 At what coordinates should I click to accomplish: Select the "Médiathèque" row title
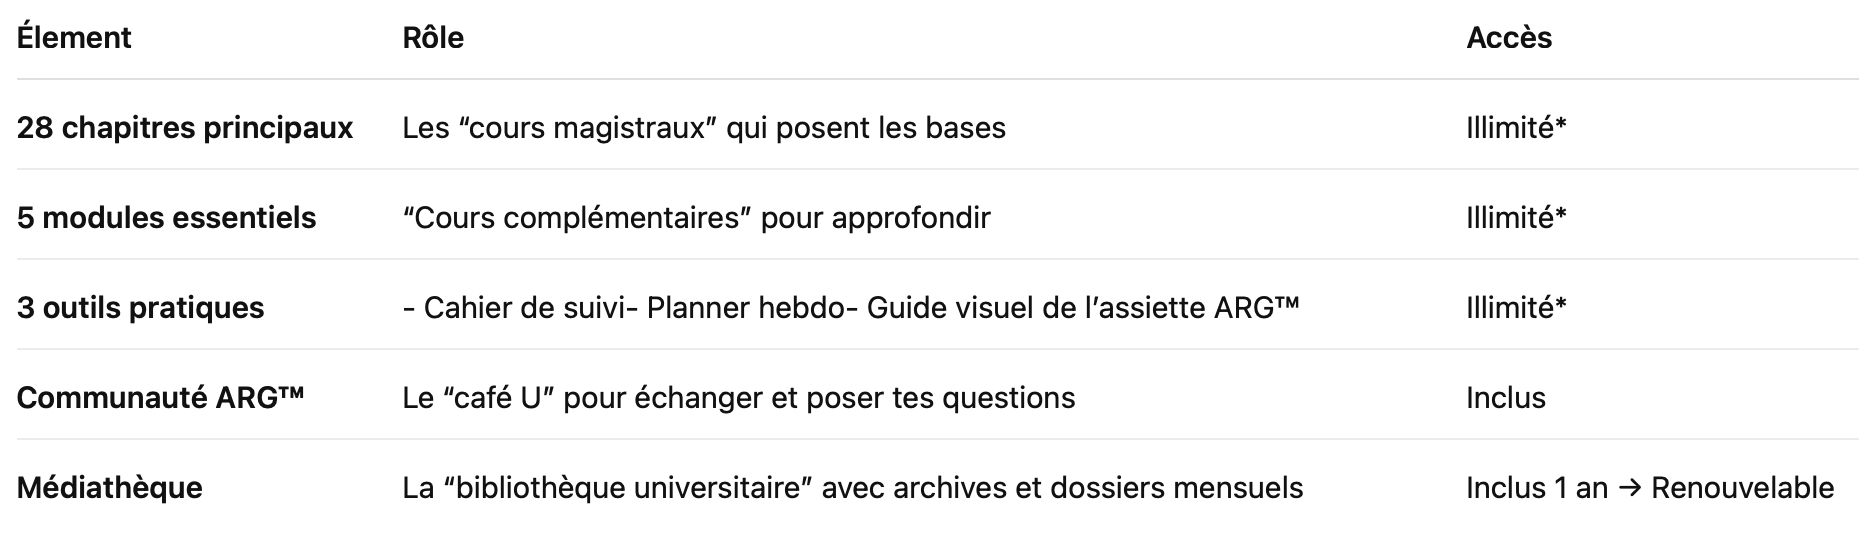(x=109, y=488)
